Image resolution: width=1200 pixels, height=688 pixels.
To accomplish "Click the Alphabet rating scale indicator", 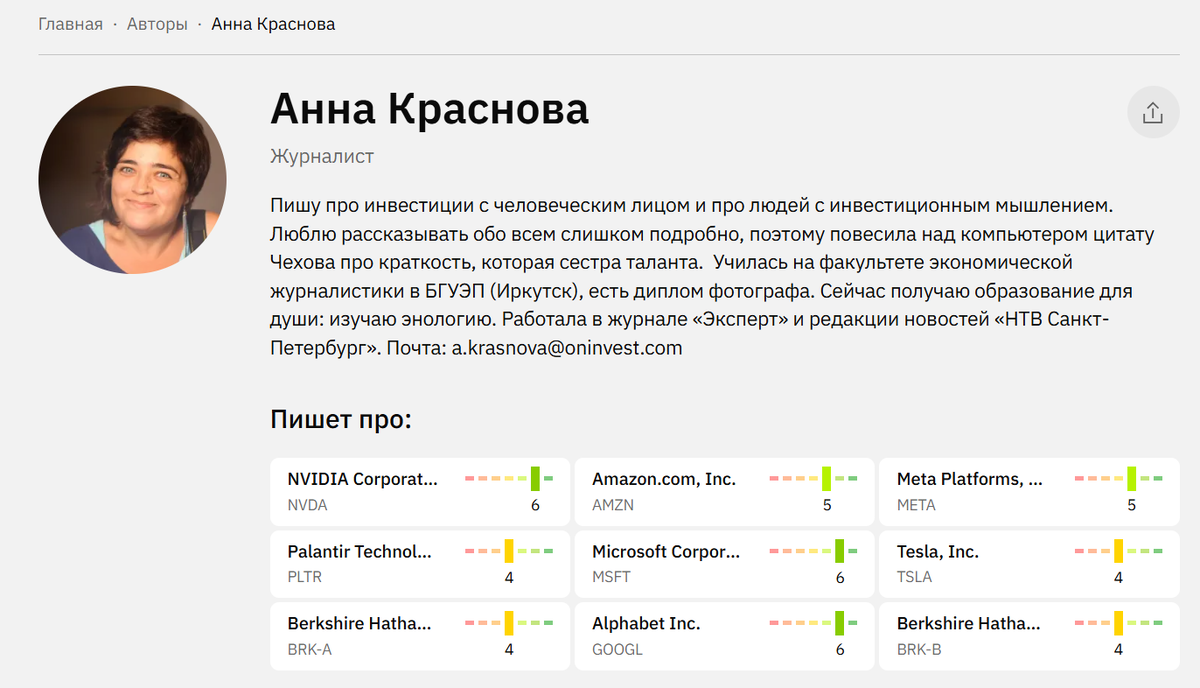I will click(814, 623).
